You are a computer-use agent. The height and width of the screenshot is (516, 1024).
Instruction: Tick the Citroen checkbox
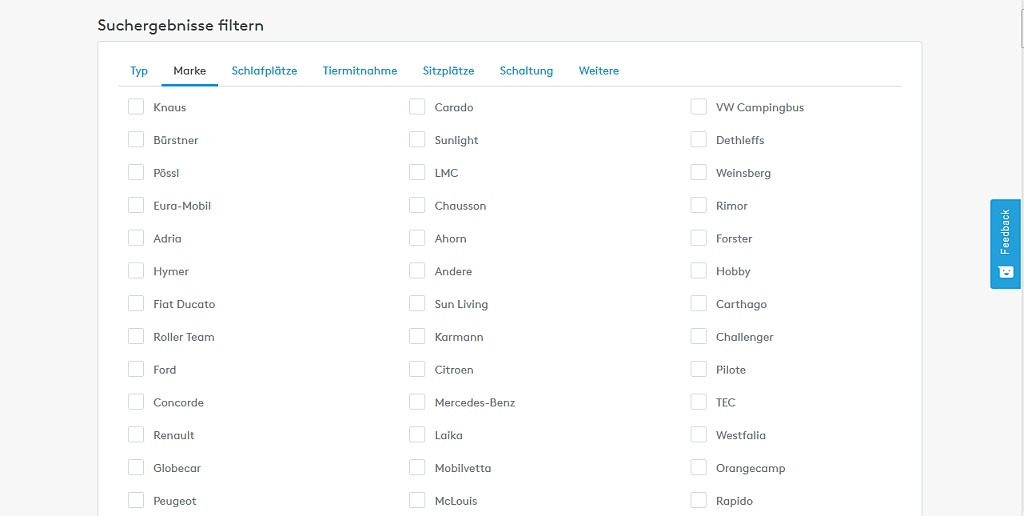point(417,370)
